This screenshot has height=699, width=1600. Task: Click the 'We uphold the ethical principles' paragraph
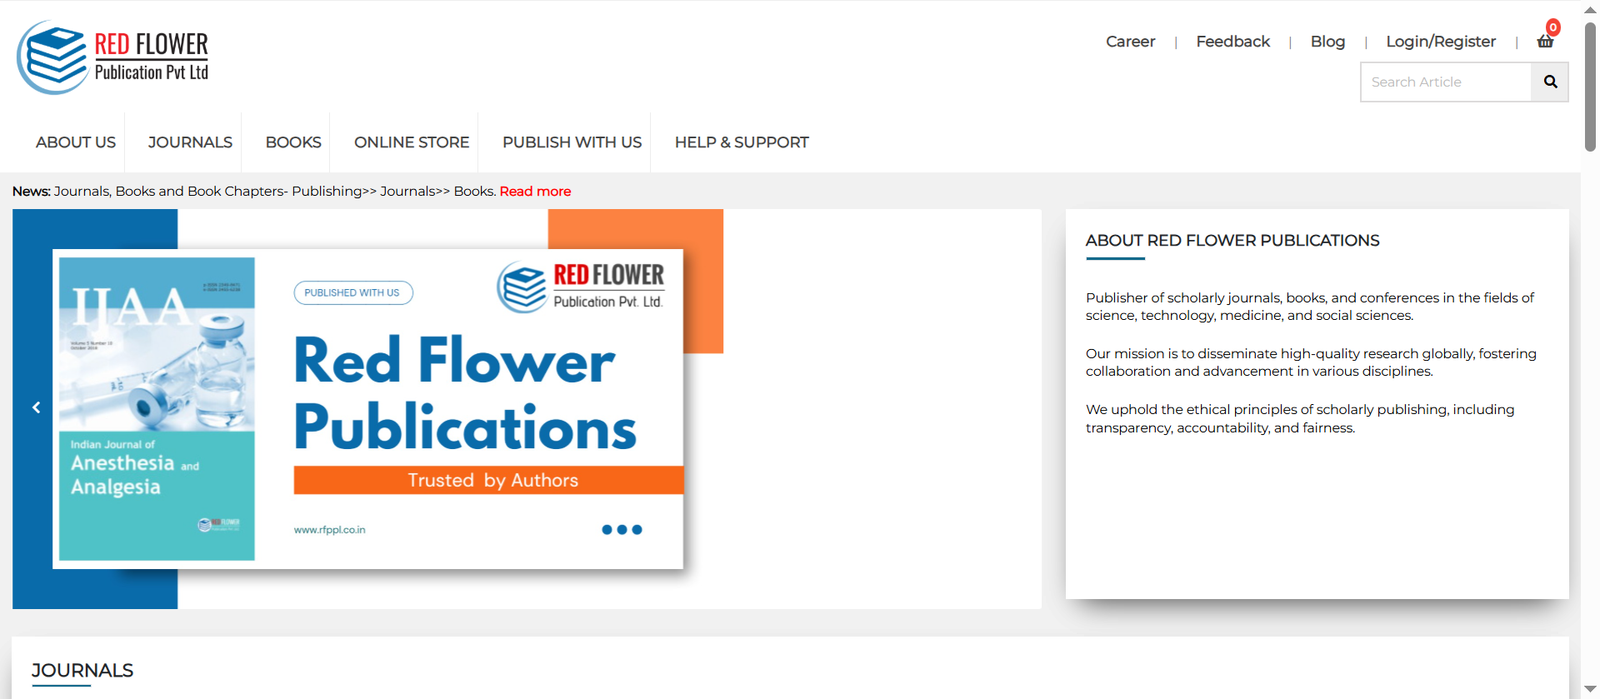coord(1300,418)
